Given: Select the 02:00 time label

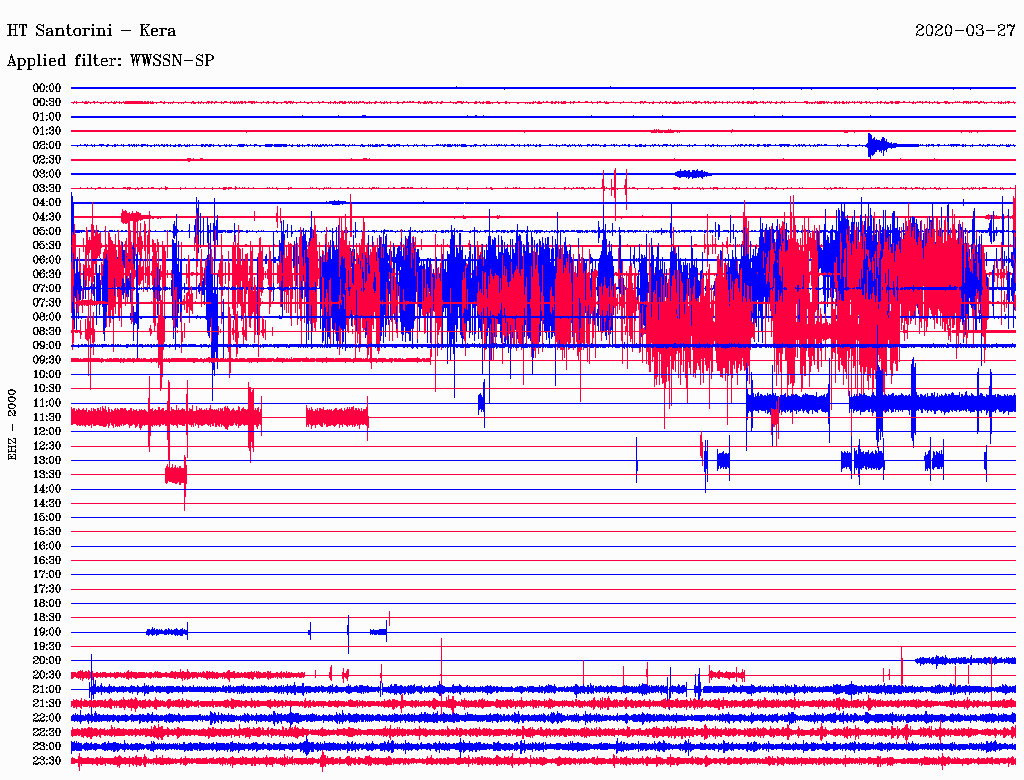Looking at the screenshot, I should click(47, 146).
